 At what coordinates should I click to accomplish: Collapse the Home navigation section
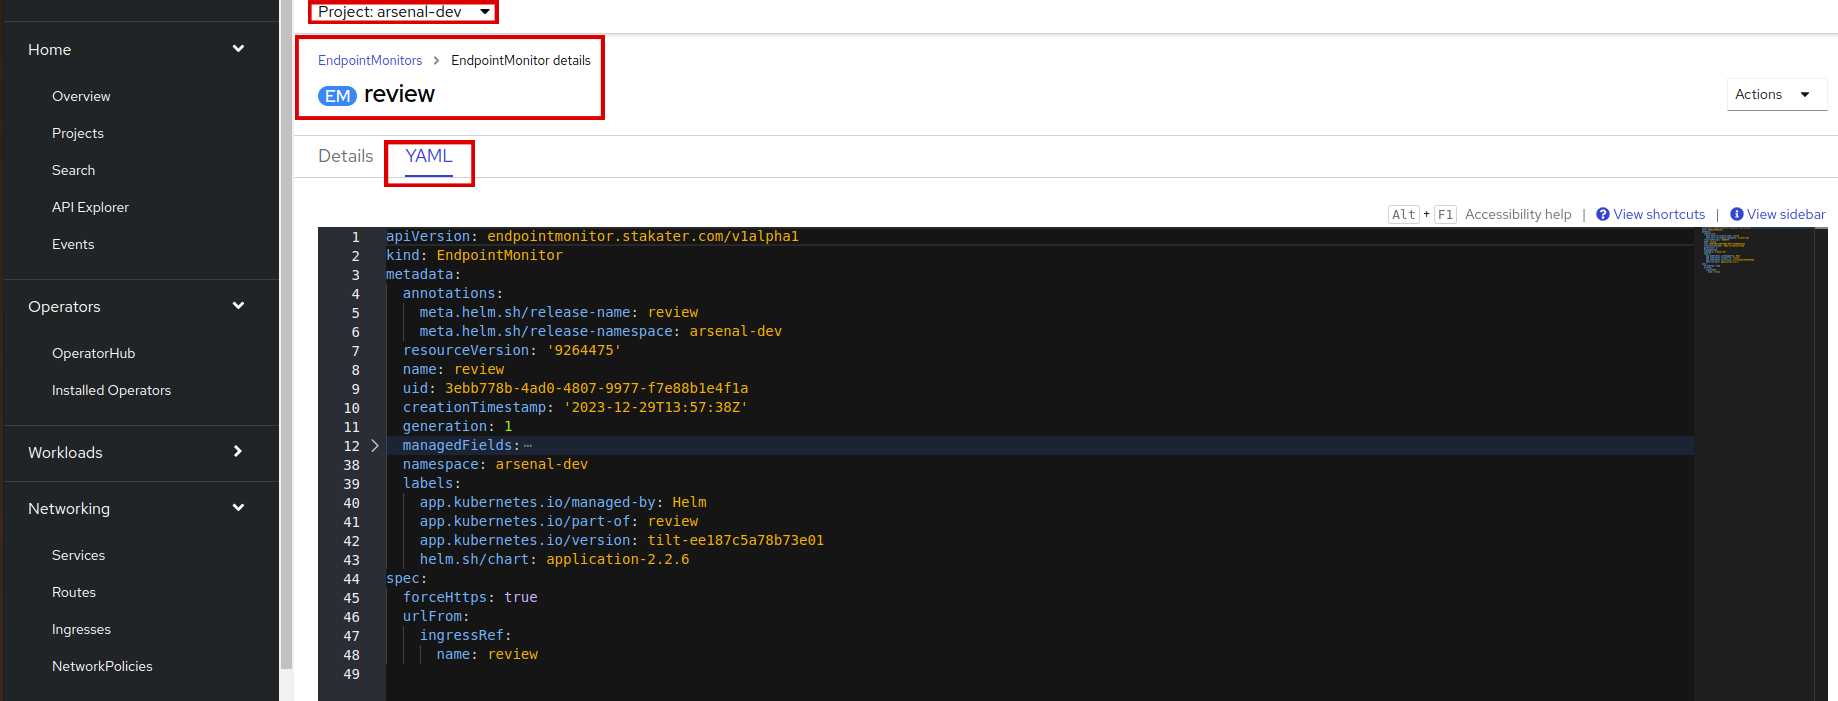pos(238,49)
